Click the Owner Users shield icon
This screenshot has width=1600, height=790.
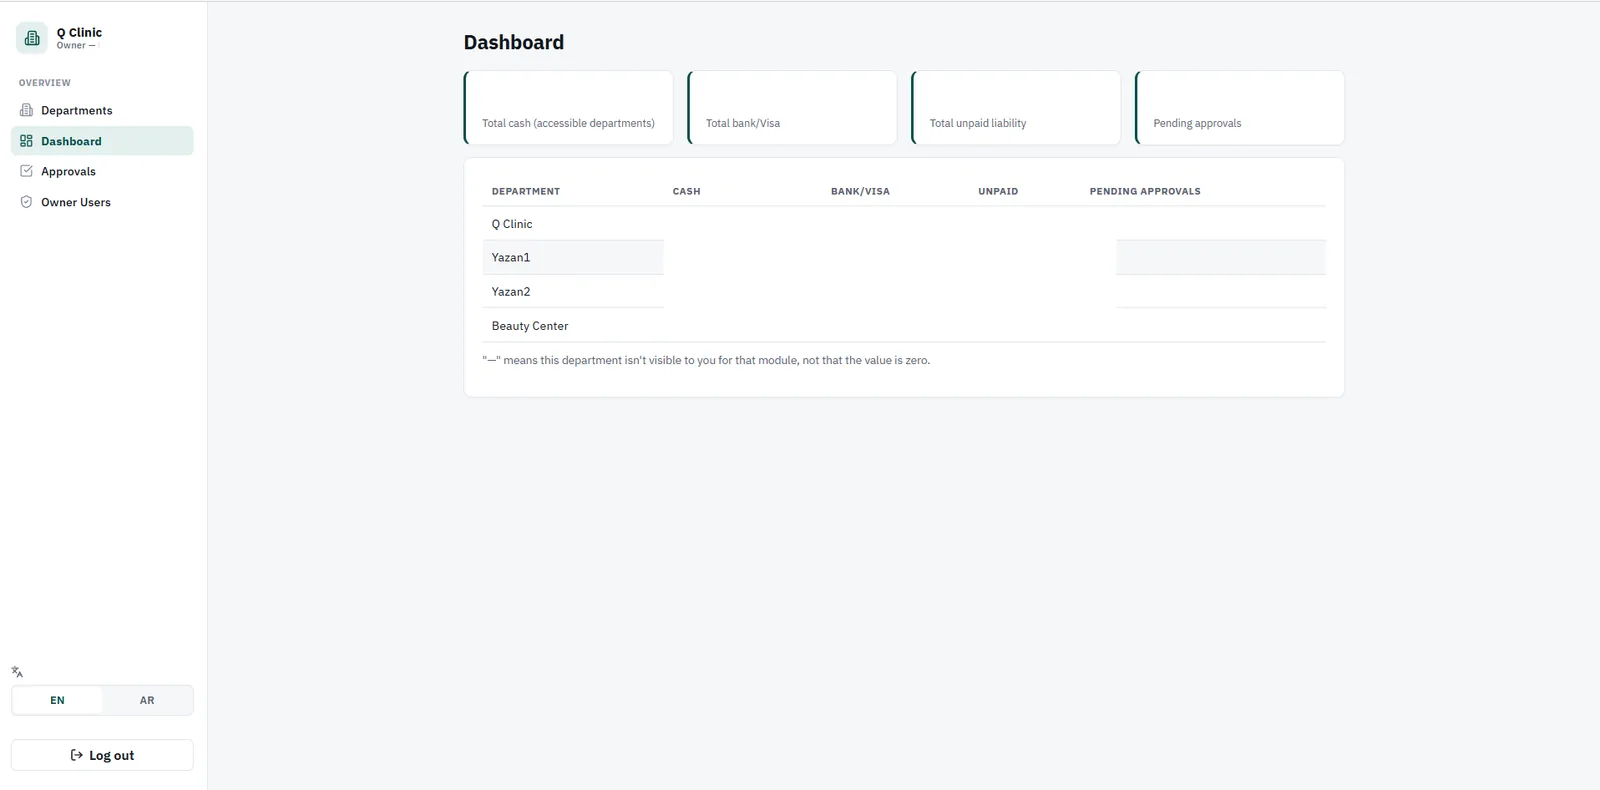pyautogui.click(x=26, y=202)
